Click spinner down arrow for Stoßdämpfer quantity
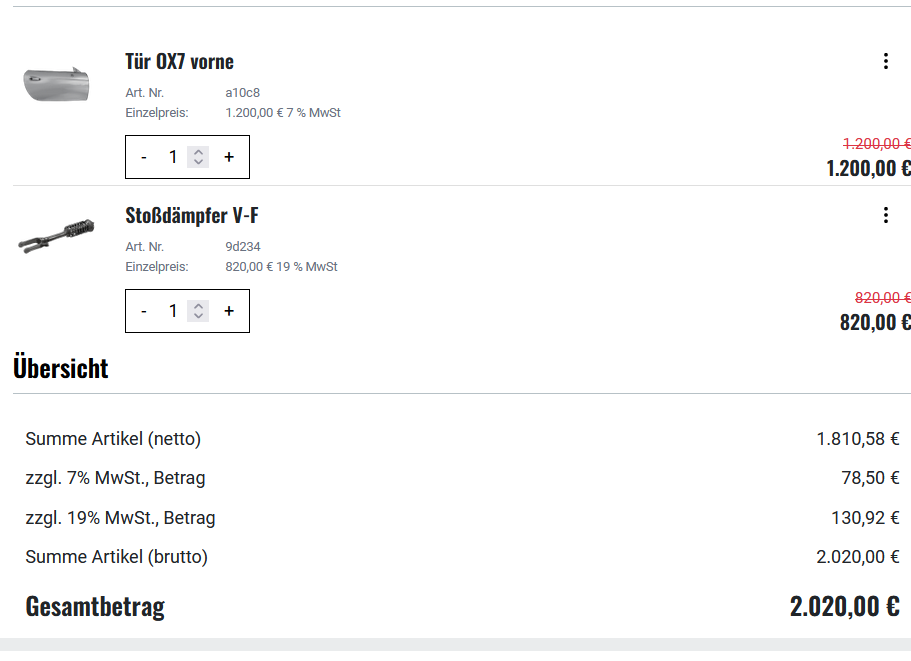This screenshot has height=661, width=911. [198, 316]
